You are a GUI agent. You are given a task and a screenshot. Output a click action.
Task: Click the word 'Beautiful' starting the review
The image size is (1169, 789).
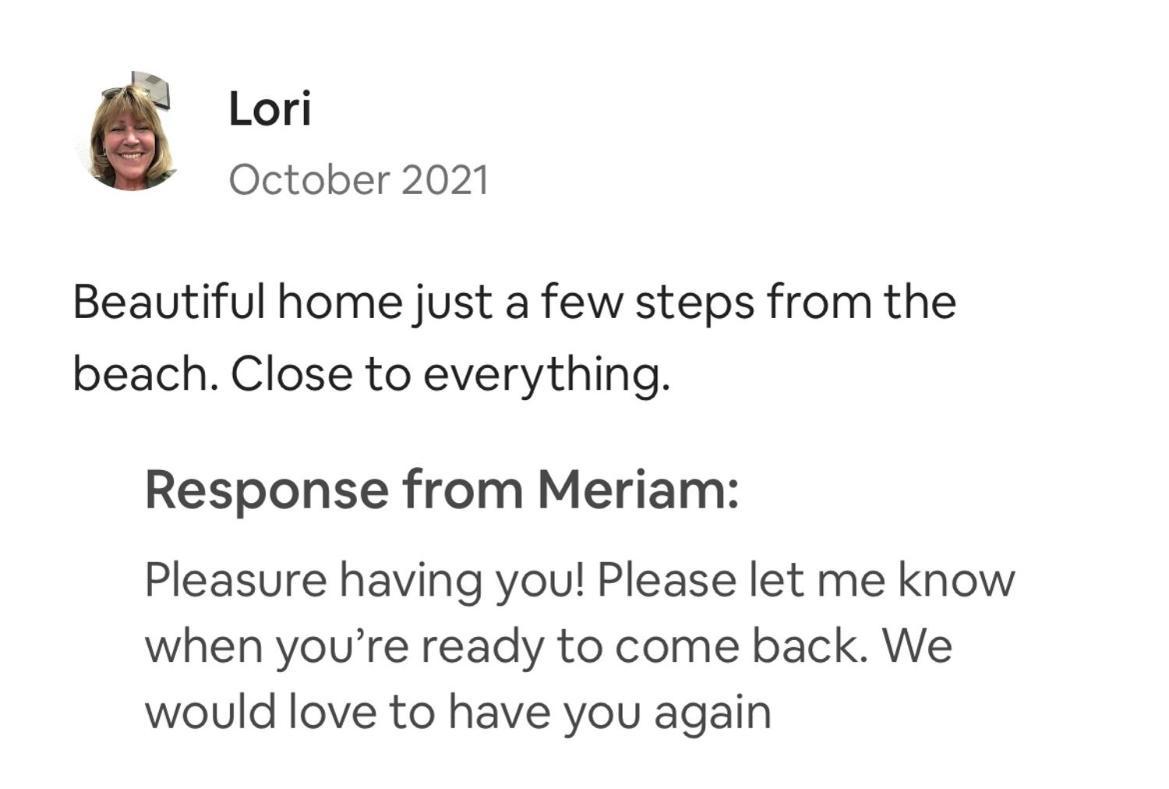(x=168, y=301)
